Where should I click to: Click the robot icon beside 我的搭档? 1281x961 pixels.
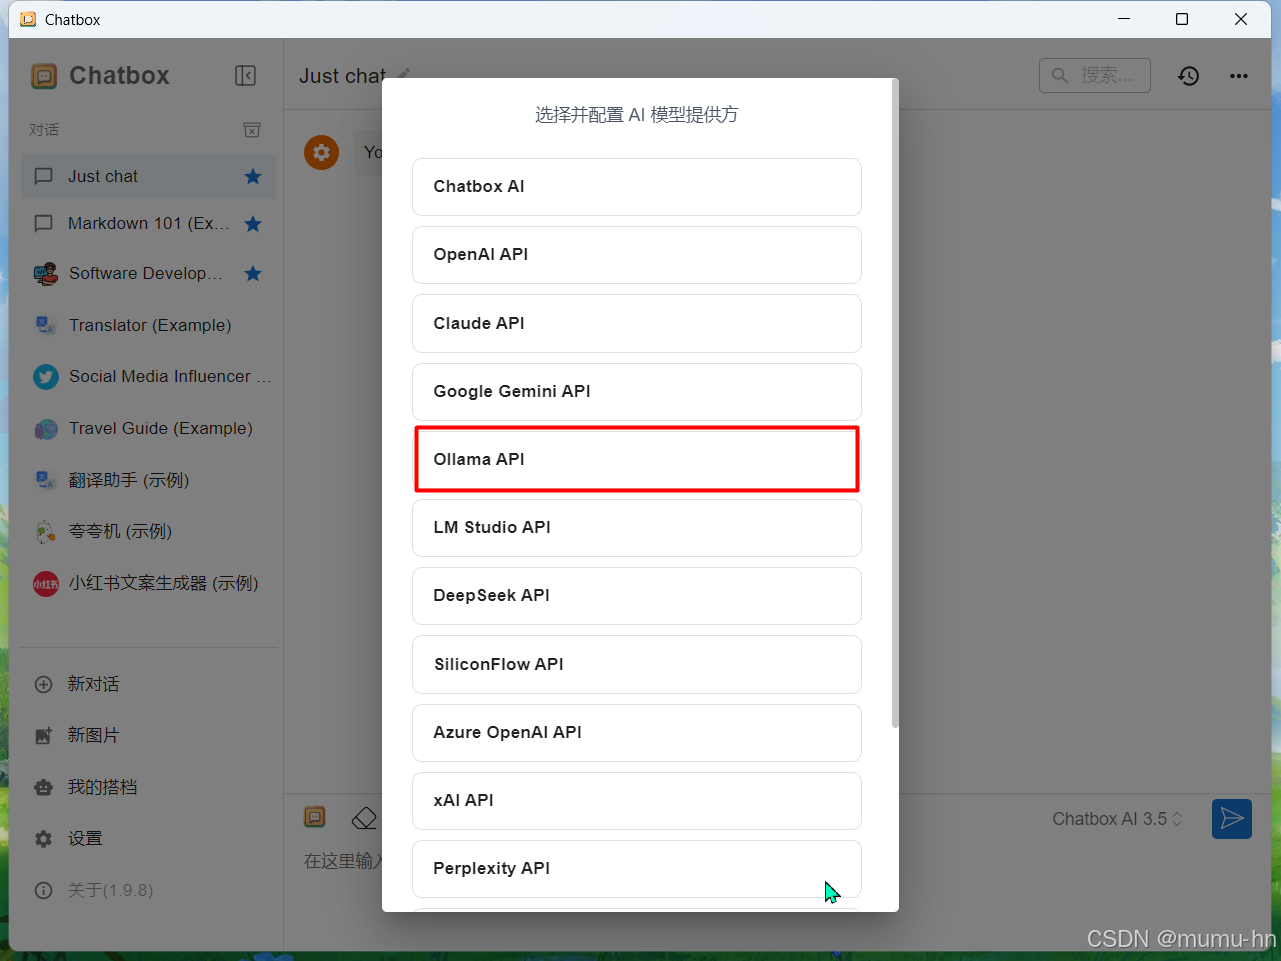point(43,788)
